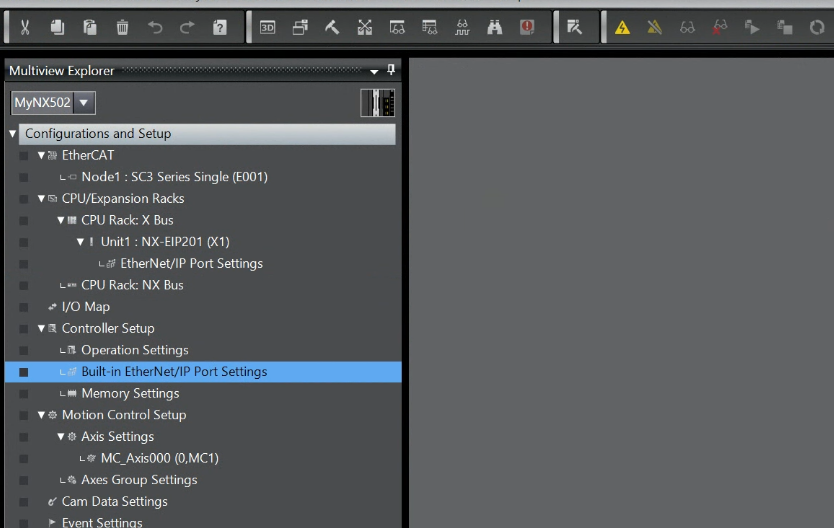Image resolution: width=834 pixels, height=528 pixels.
Task: Click the Cut scissors icon in toolbar
Action: coord(25,28)
